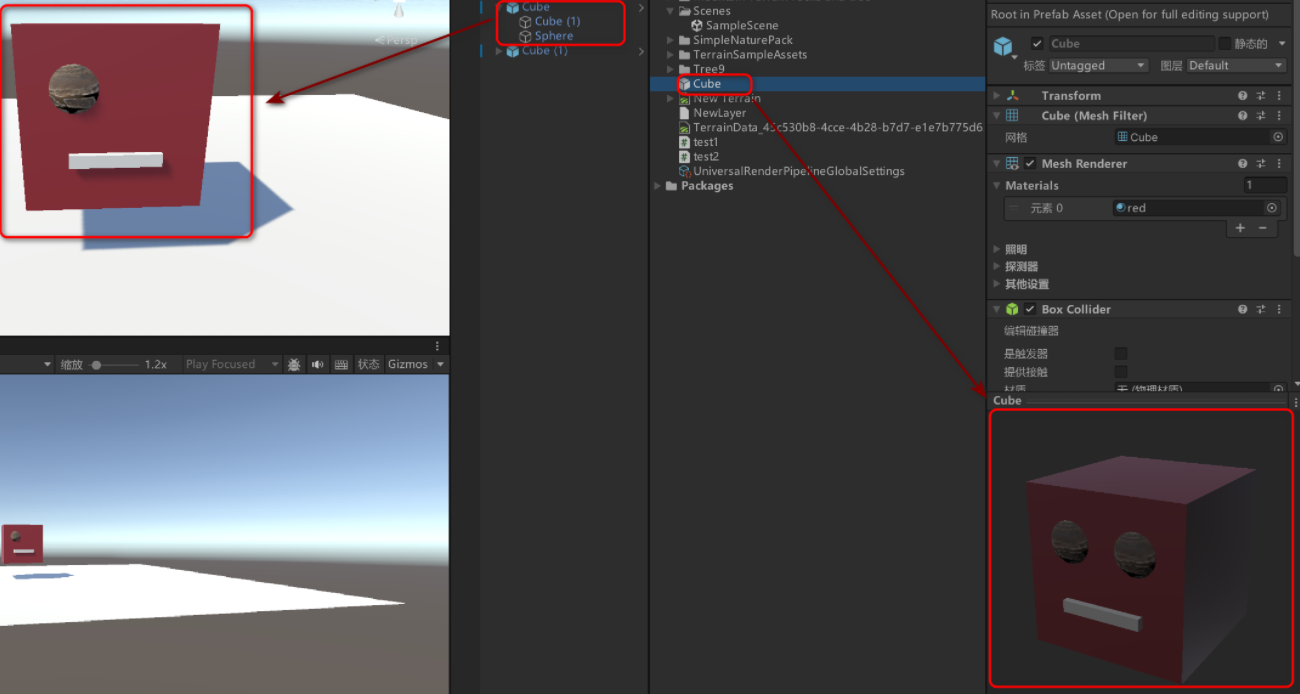Enable the 是触发器 trigger checkbox
This screenshot has height=694, width=1300.
tap(1121, 353)
